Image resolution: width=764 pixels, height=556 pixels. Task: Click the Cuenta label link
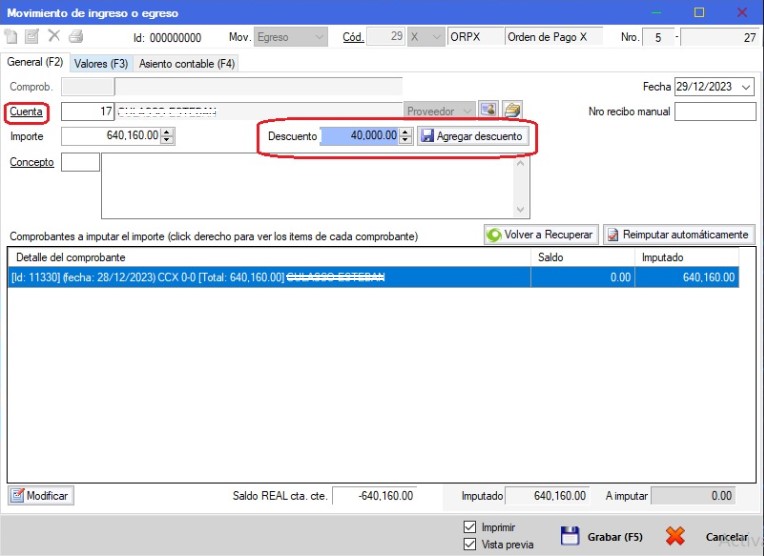point(26,111)
